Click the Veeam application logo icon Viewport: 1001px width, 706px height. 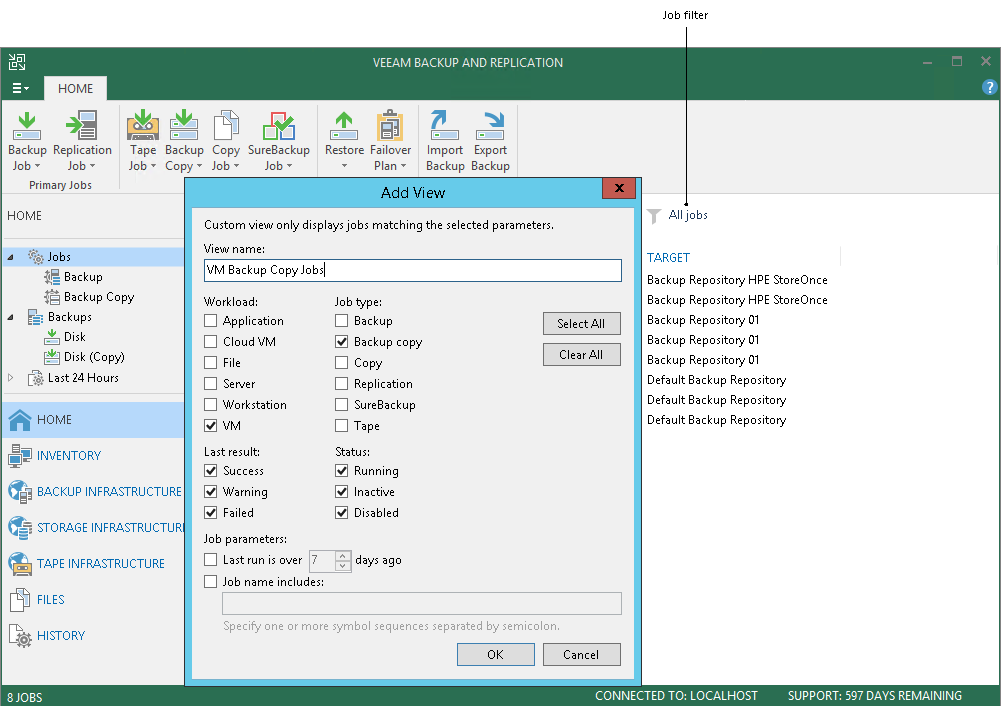tap(17, 62)
